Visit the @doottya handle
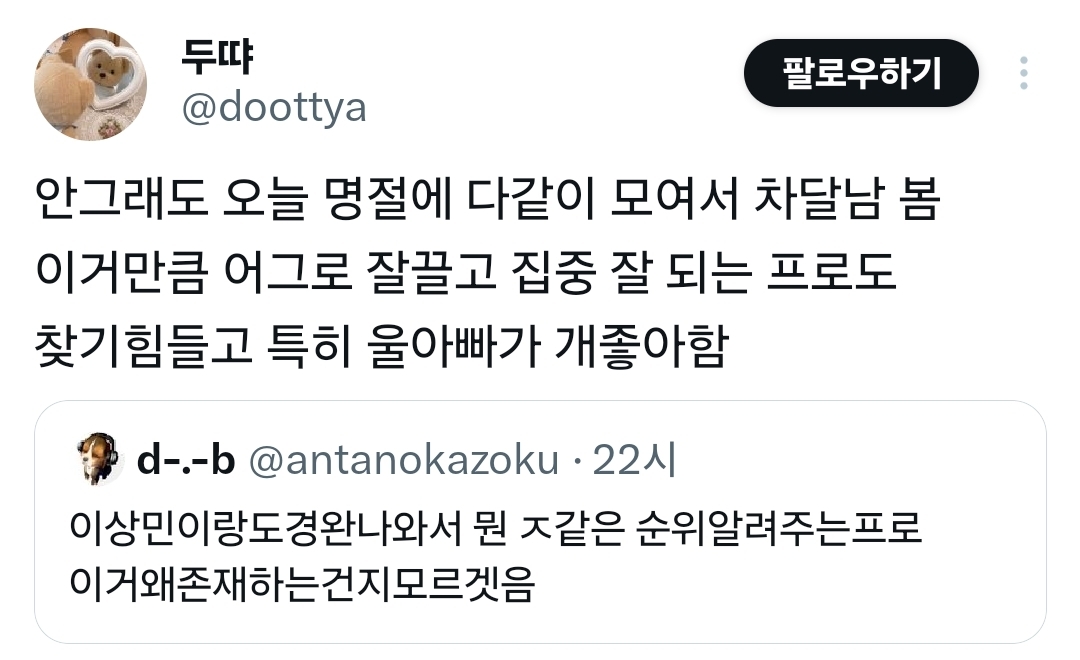 coord(273,109)
